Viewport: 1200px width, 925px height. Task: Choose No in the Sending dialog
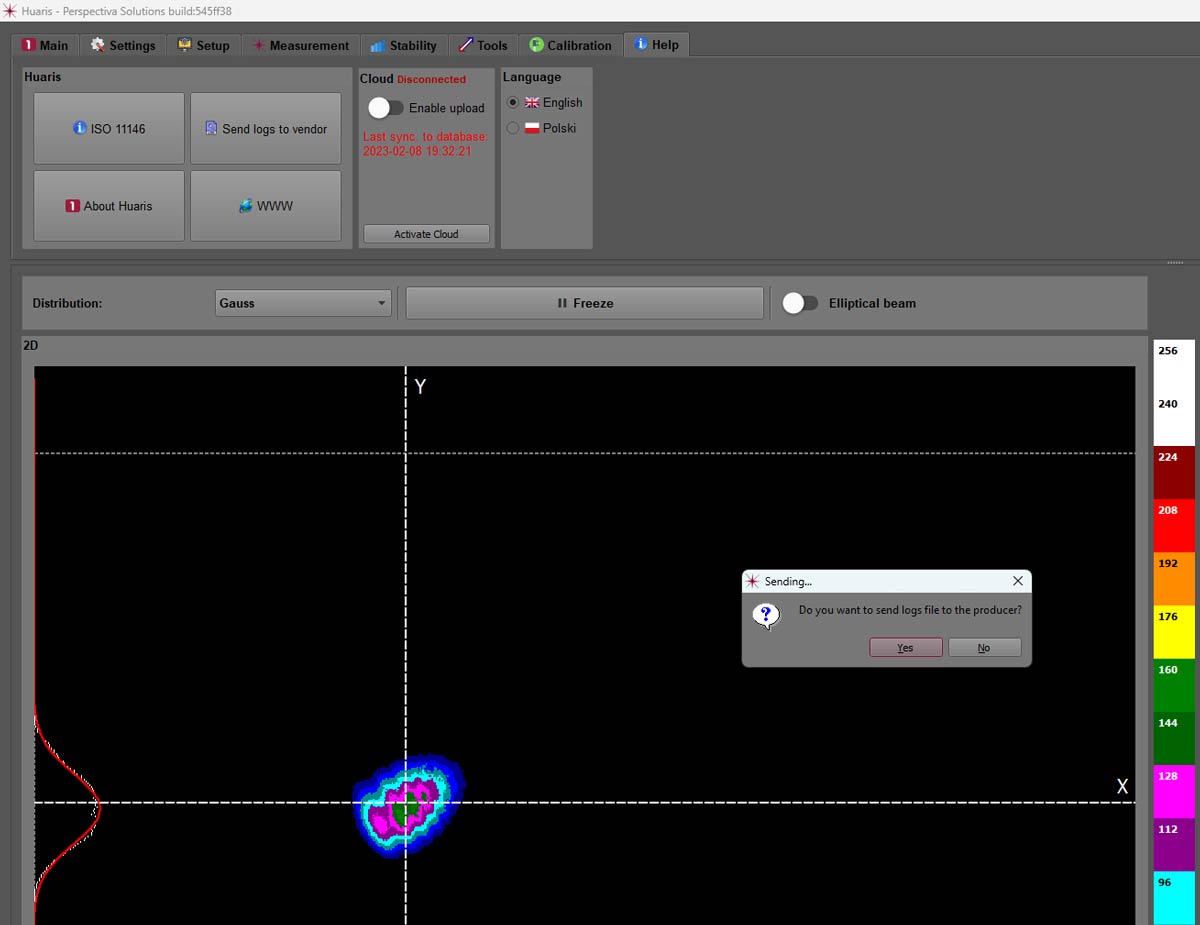coord(984,647)
